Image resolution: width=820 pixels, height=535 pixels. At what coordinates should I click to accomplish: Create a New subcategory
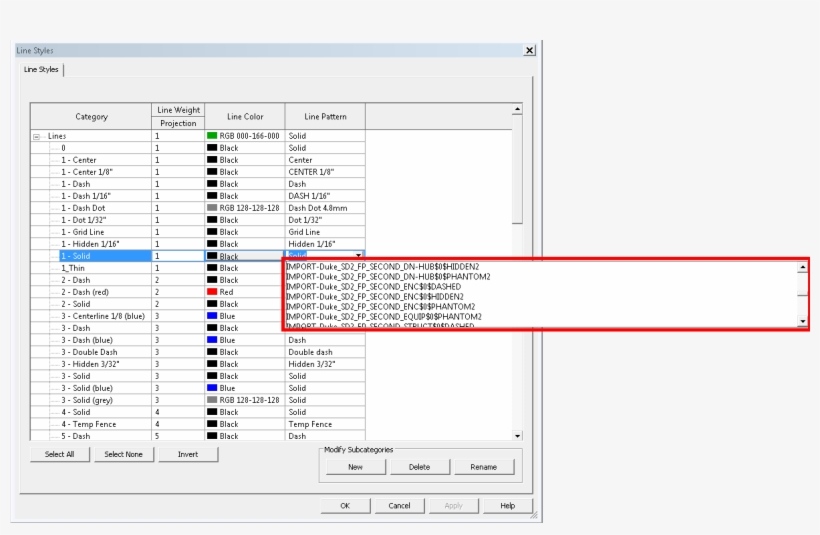pyautogui.click(x=356, y=467)
